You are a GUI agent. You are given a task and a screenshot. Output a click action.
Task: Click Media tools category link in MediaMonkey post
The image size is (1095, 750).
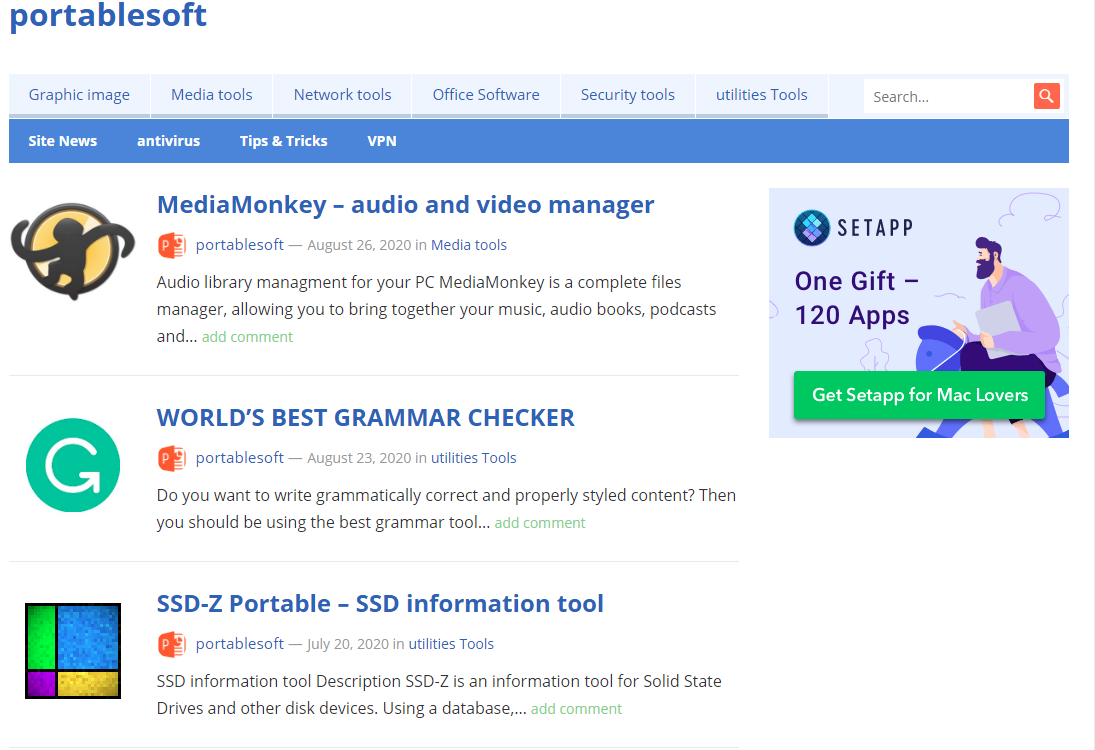(469, 245)
